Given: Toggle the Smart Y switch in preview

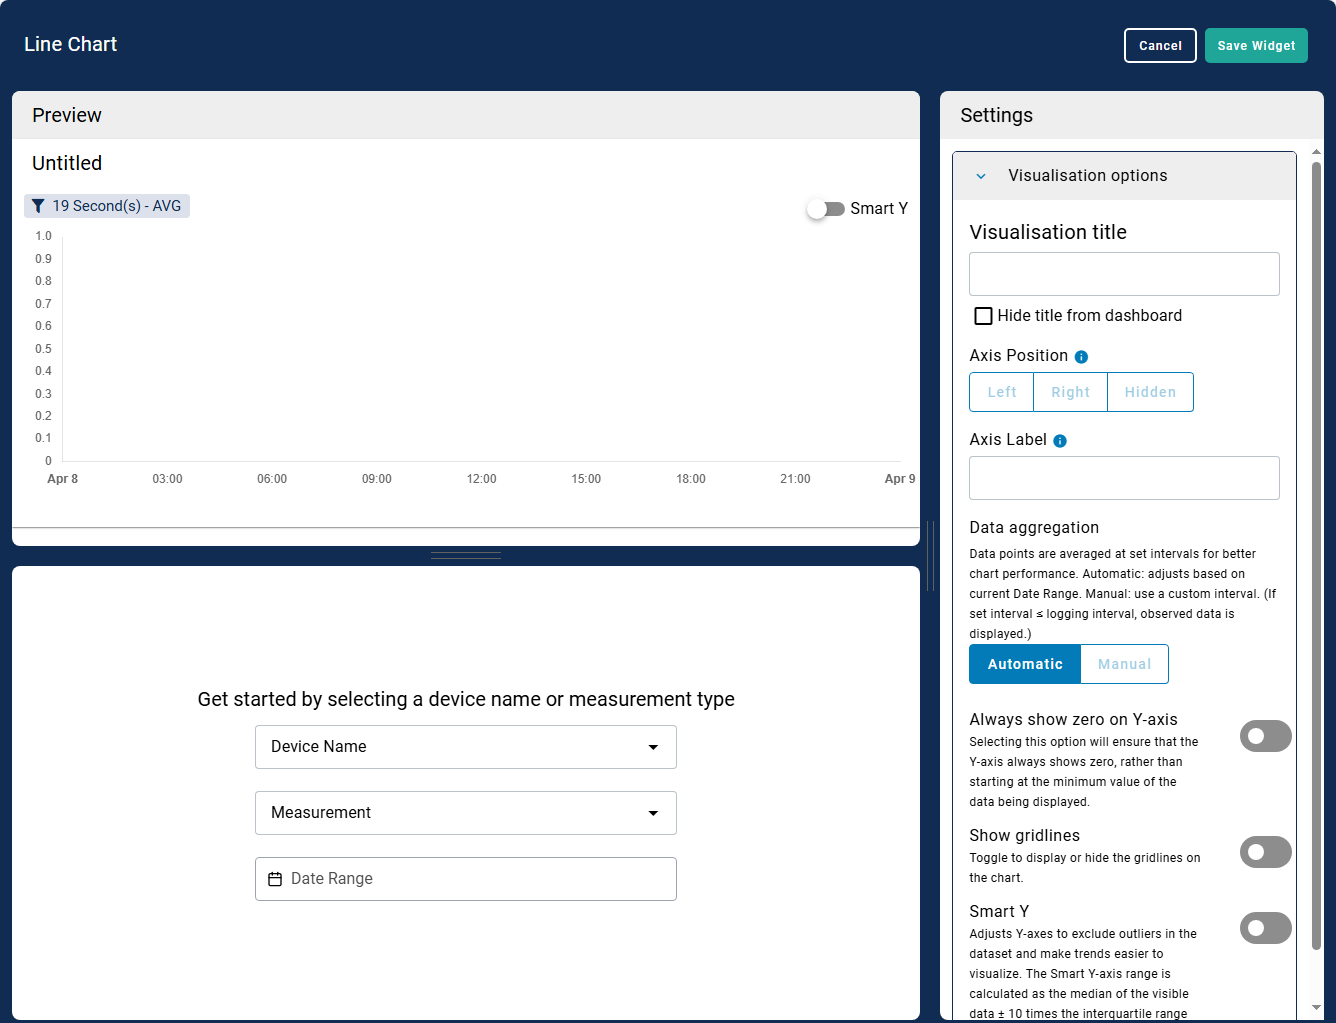Looking at the screenshot, I should click(x=826, y=209).
